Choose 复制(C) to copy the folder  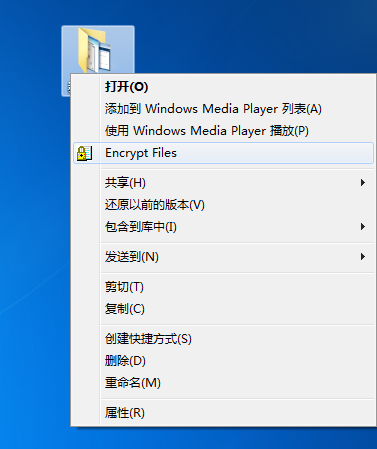[223, 309]
